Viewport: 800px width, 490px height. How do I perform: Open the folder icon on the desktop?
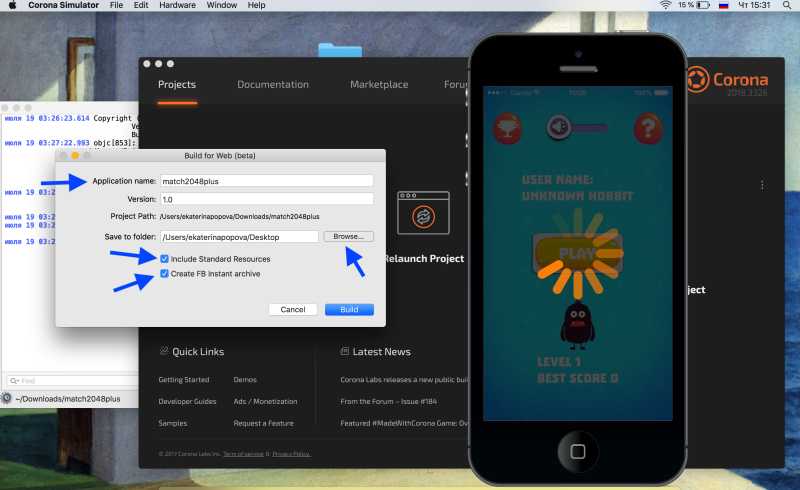pyautogui.click(x=340, y=50)
